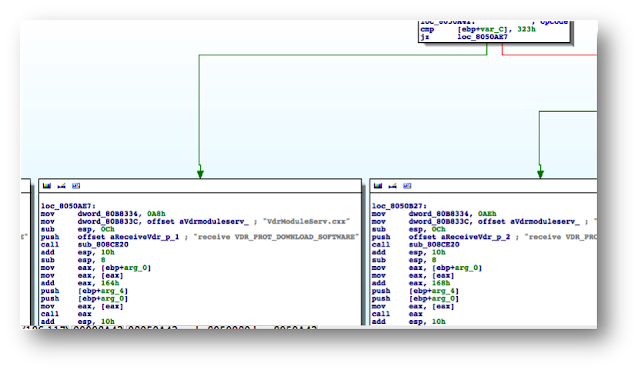The width and height of the screenshot is (640, 372).
Task: Click the jz loc_8050AE7 jump target in top block
Action: click(482, 37)
